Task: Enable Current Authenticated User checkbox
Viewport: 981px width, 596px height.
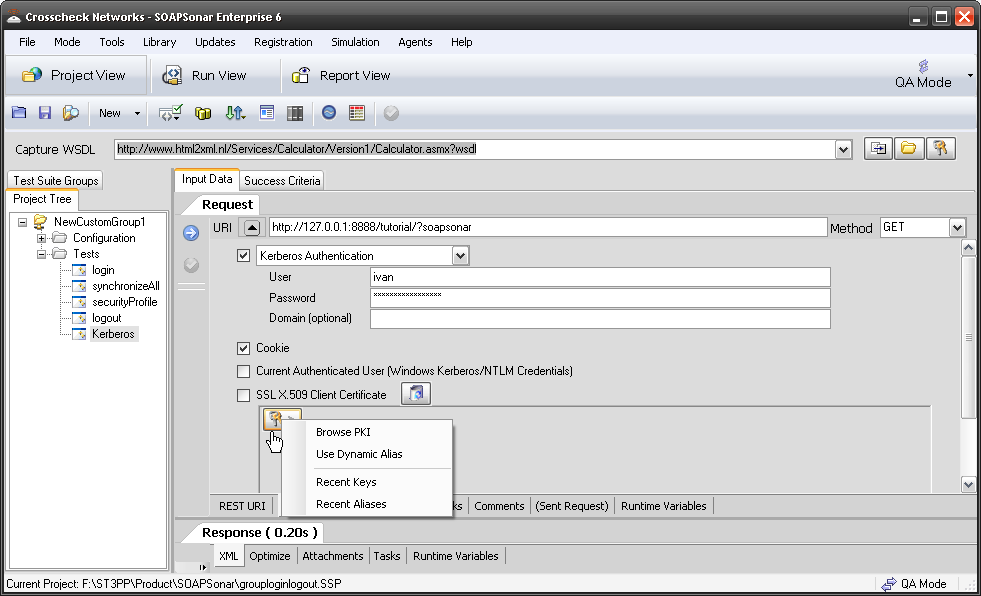Action: [243, 371]
